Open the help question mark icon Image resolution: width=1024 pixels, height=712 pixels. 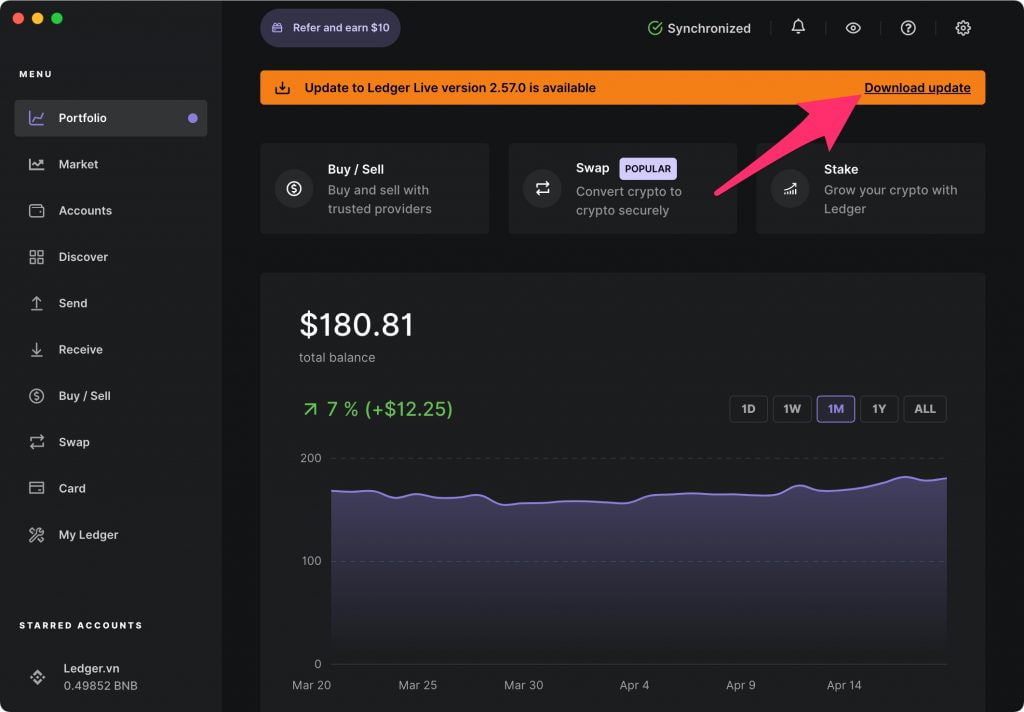click(x=908, y=28)
